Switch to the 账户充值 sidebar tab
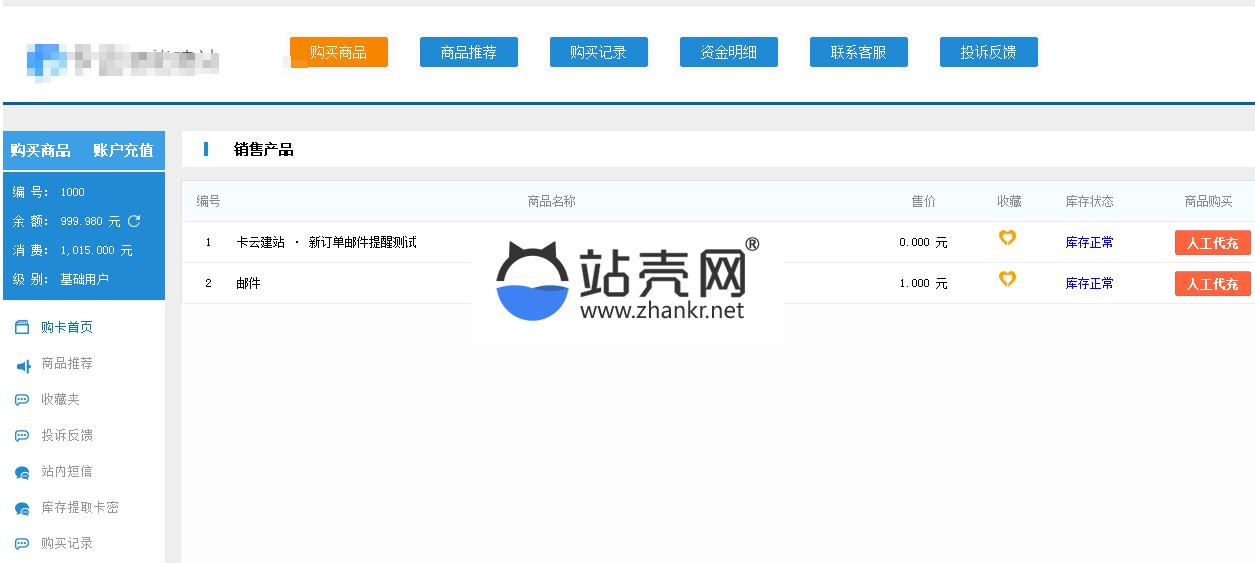 point(123,150)
